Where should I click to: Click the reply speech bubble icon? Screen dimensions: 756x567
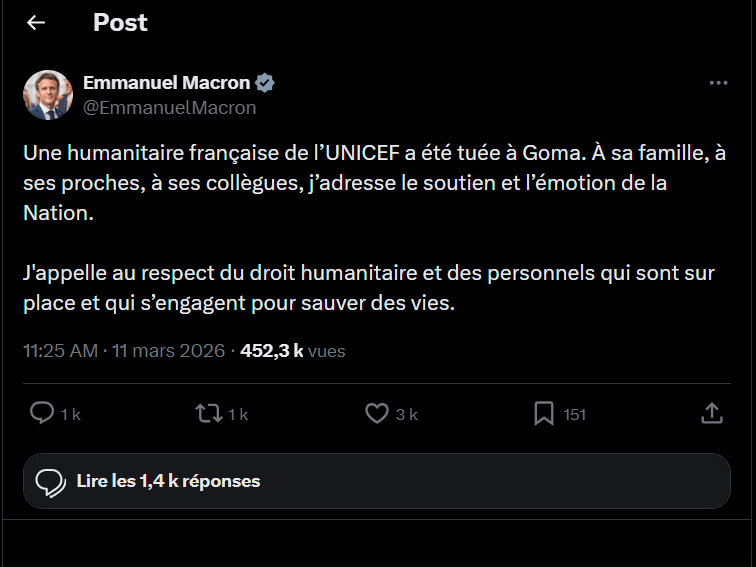click(42, 413)
